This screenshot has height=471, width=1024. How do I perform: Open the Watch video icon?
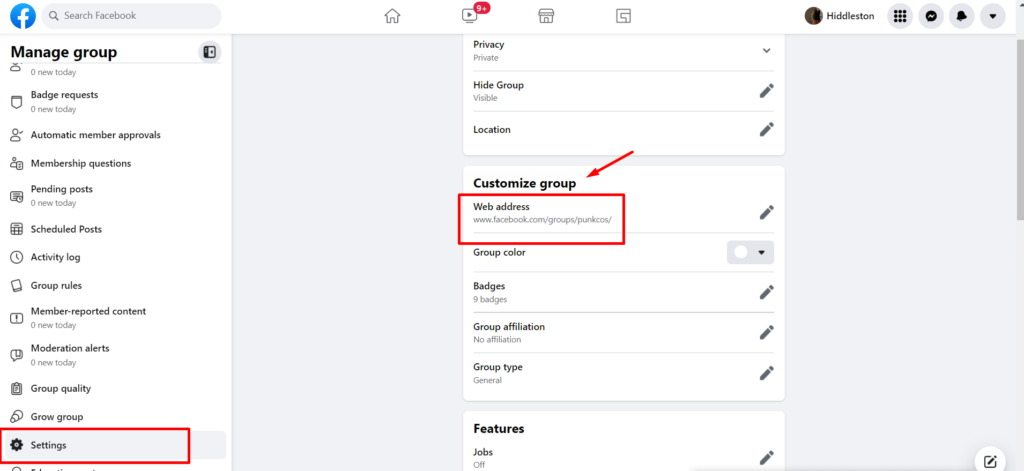pyautogui.click(x=470, y=16)
